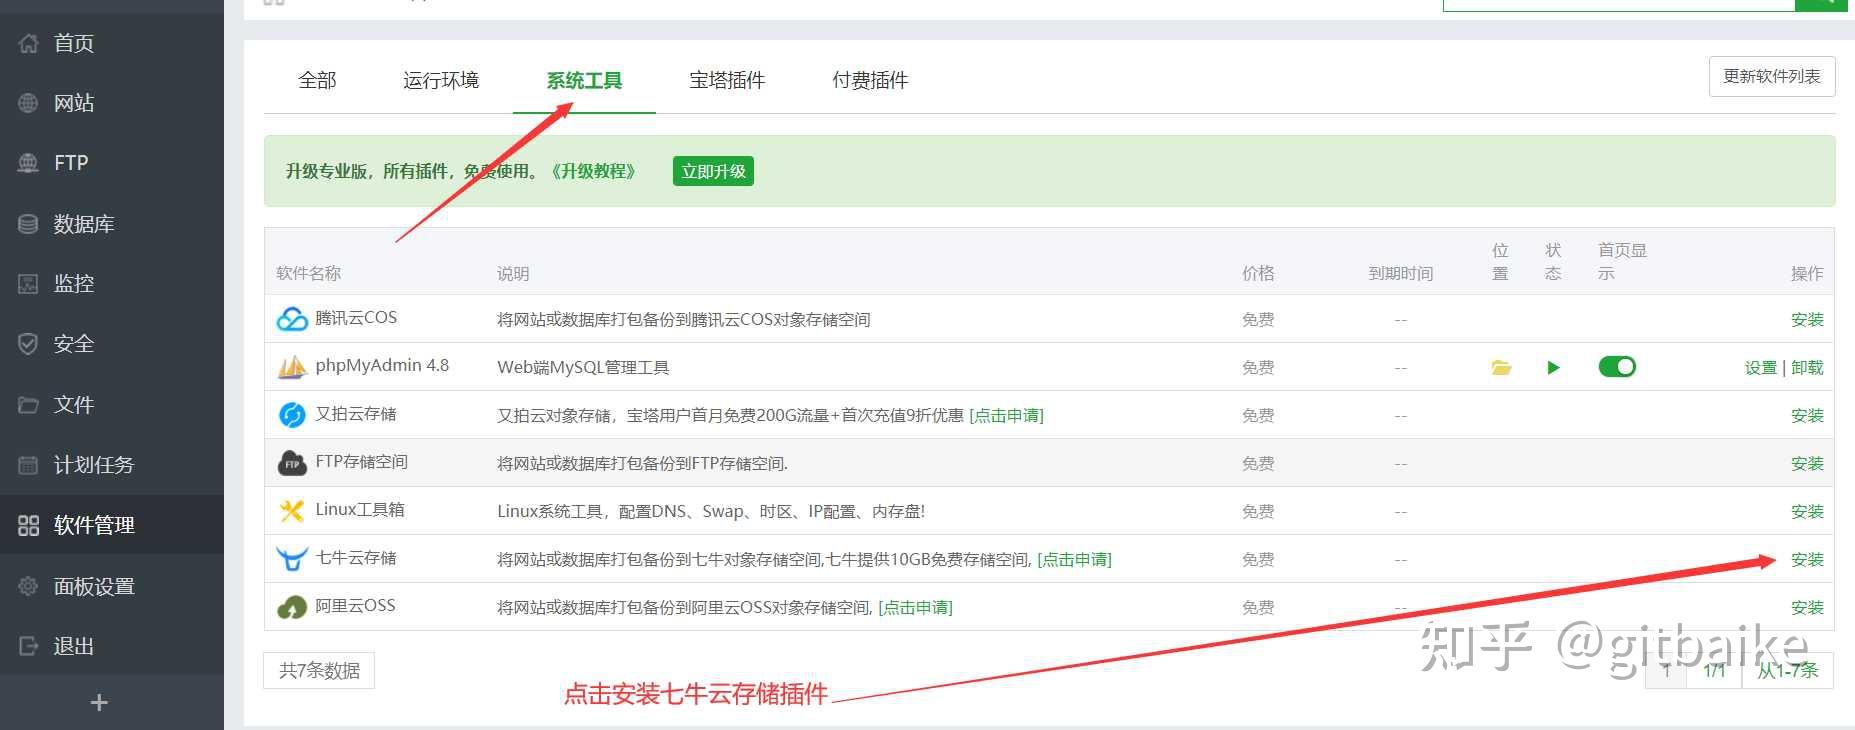Click the 面板设置 gear icon
1855x730 pixels.
(28, 586)
